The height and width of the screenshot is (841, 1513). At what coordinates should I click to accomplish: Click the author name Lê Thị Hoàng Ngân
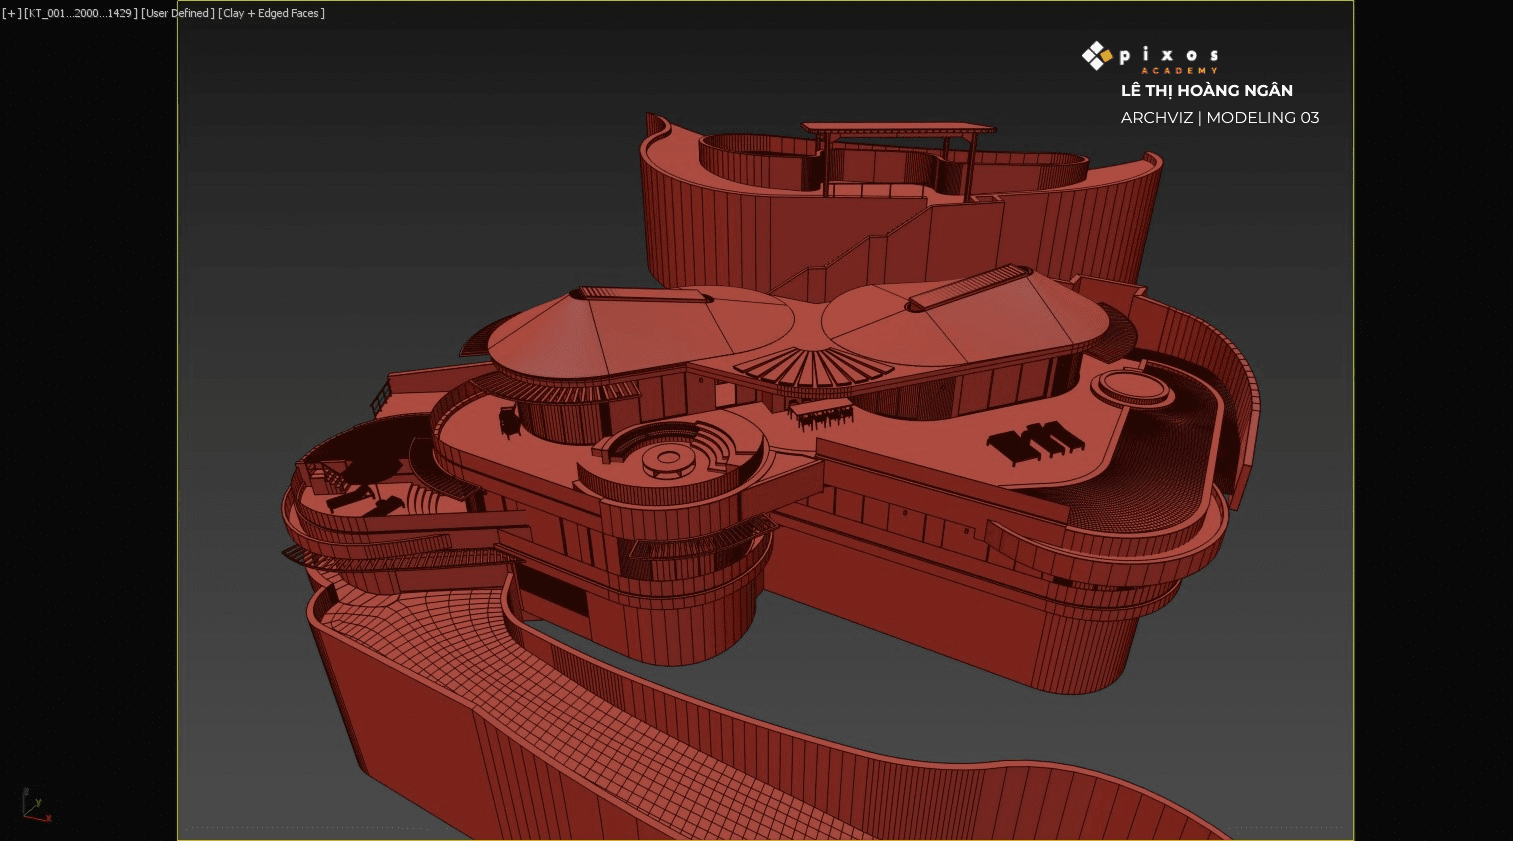pyautogui.click(x=1206, y=90)
